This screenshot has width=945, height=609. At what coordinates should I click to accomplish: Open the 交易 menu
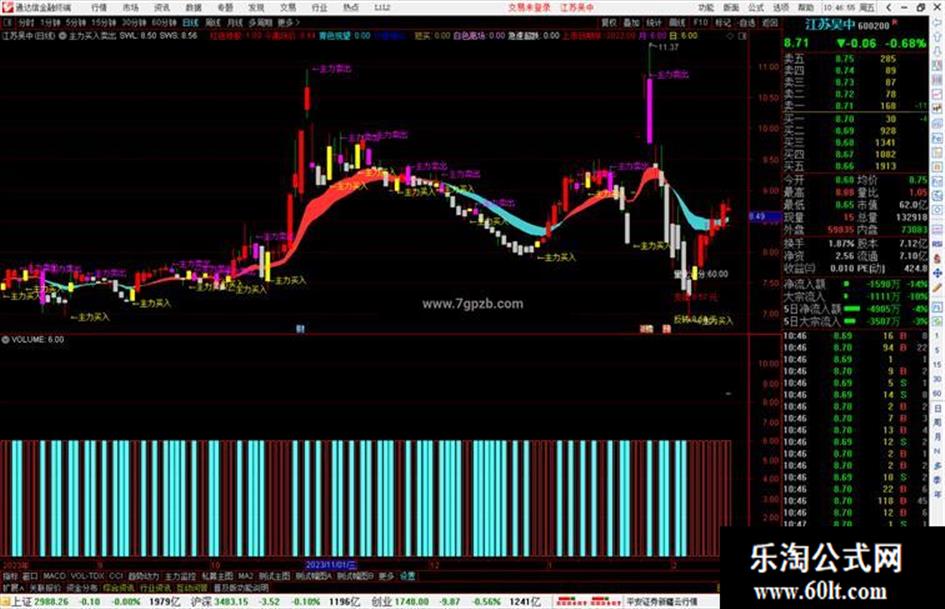[287, 7]
